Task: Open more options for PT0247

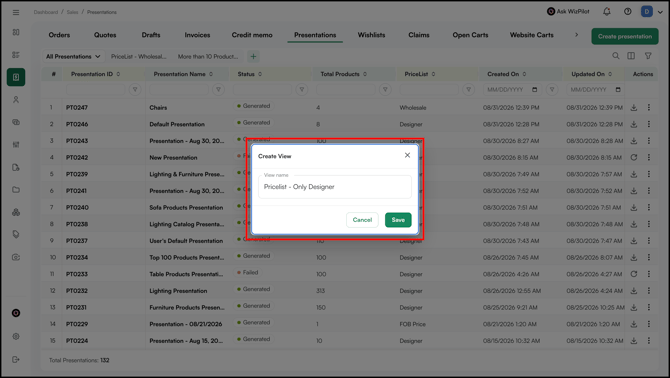Action: tap(649, 108)
